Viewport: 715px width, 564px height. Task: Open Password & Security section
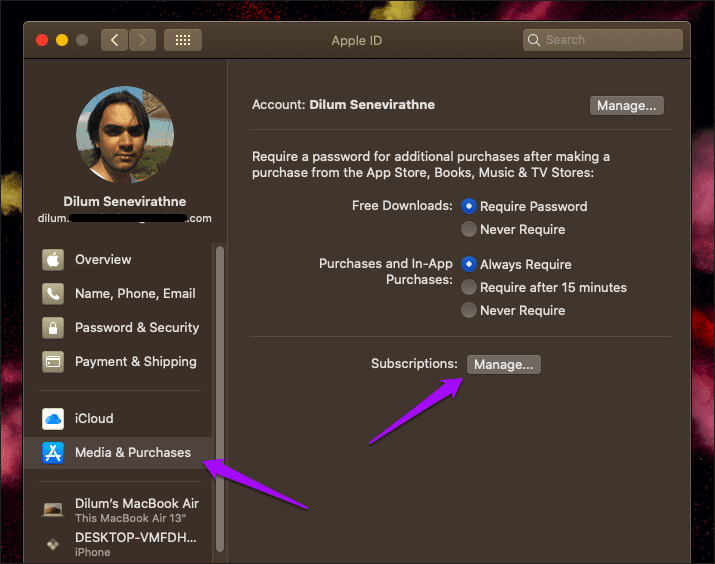[118, 328]
